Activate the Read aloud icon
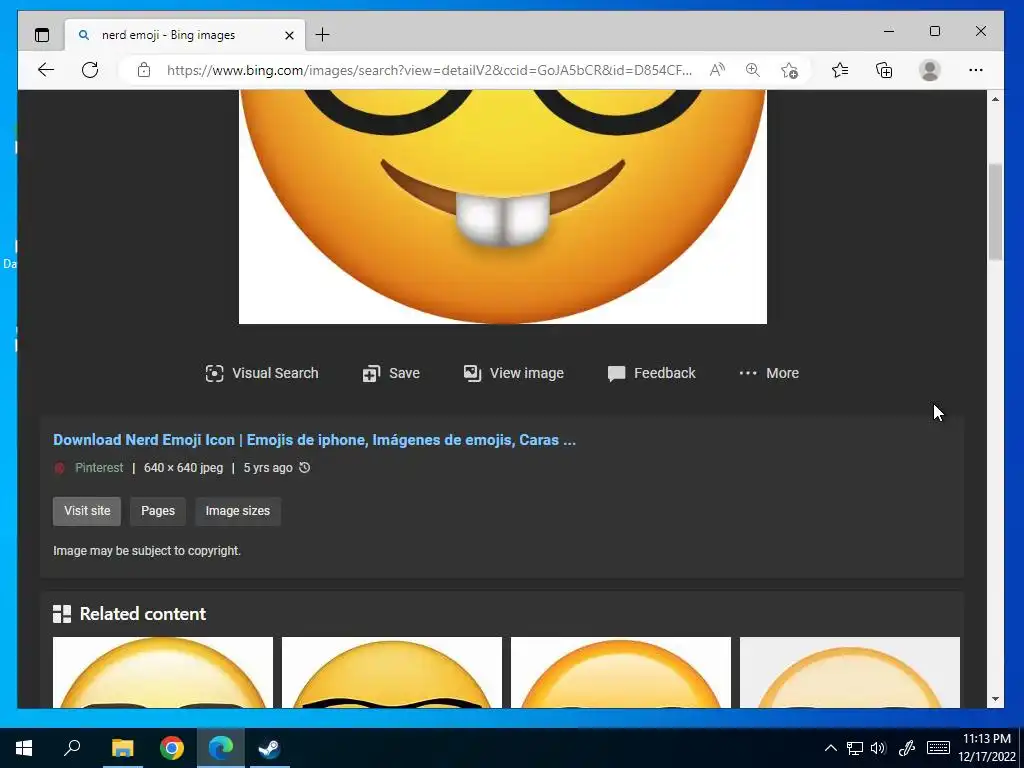This screenshot has height=768, width=1024. 717,70
